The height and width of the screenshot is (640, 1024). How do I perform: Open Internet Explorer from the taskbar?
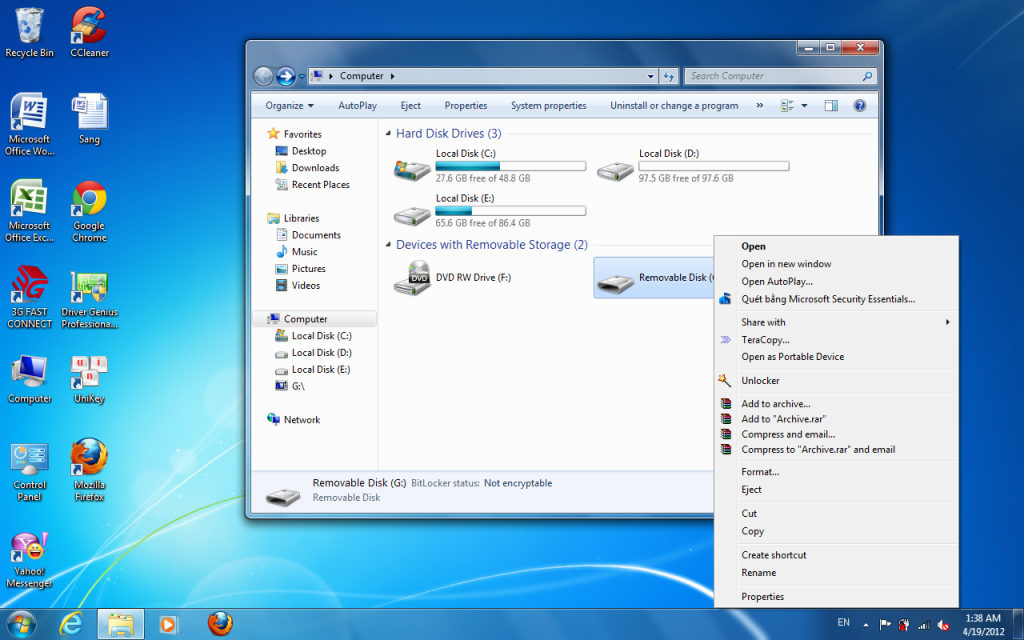point(71,624)
